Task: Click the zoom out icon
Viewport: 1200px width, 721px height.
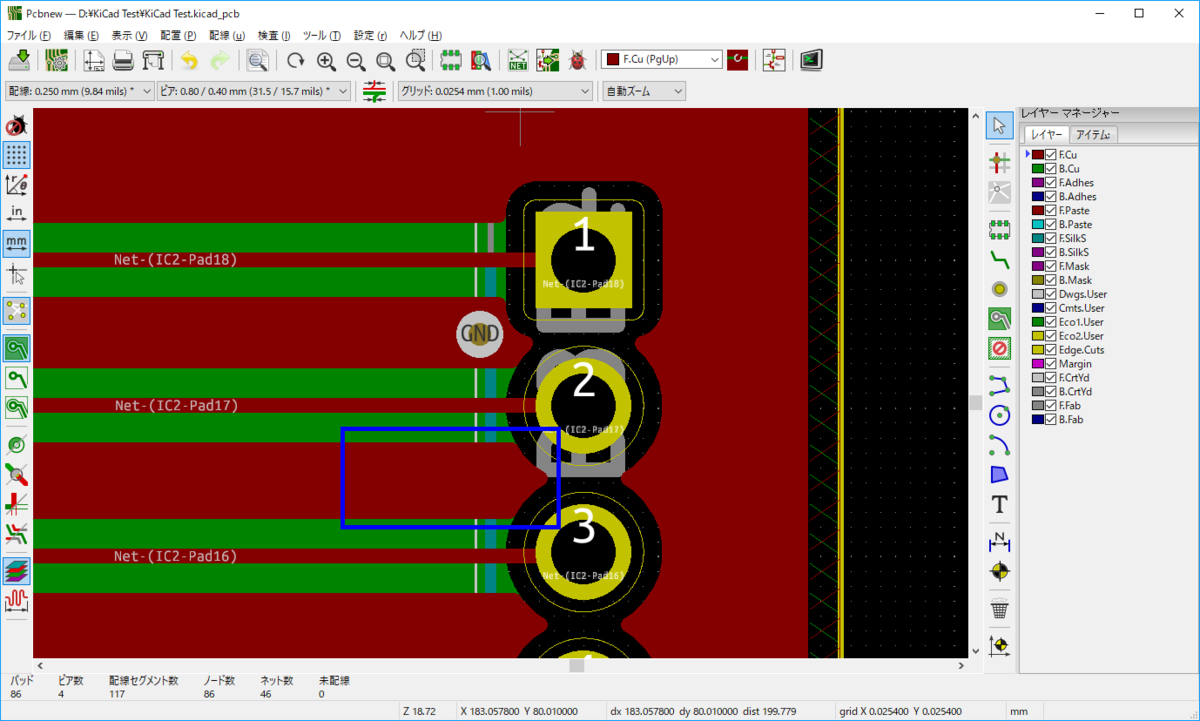Action: (355, 60)
